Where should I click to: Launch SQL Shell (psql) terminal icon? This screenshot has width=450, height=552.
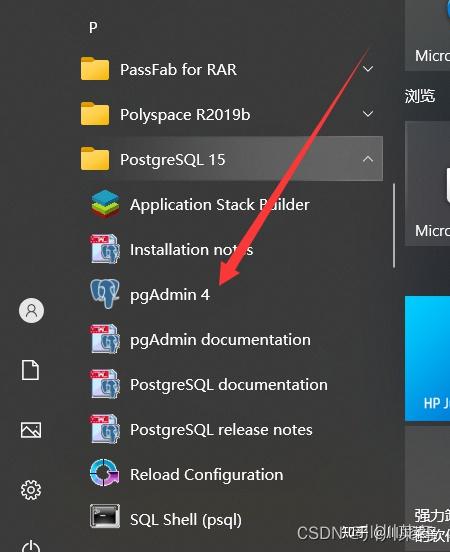(x=105, y=516)
